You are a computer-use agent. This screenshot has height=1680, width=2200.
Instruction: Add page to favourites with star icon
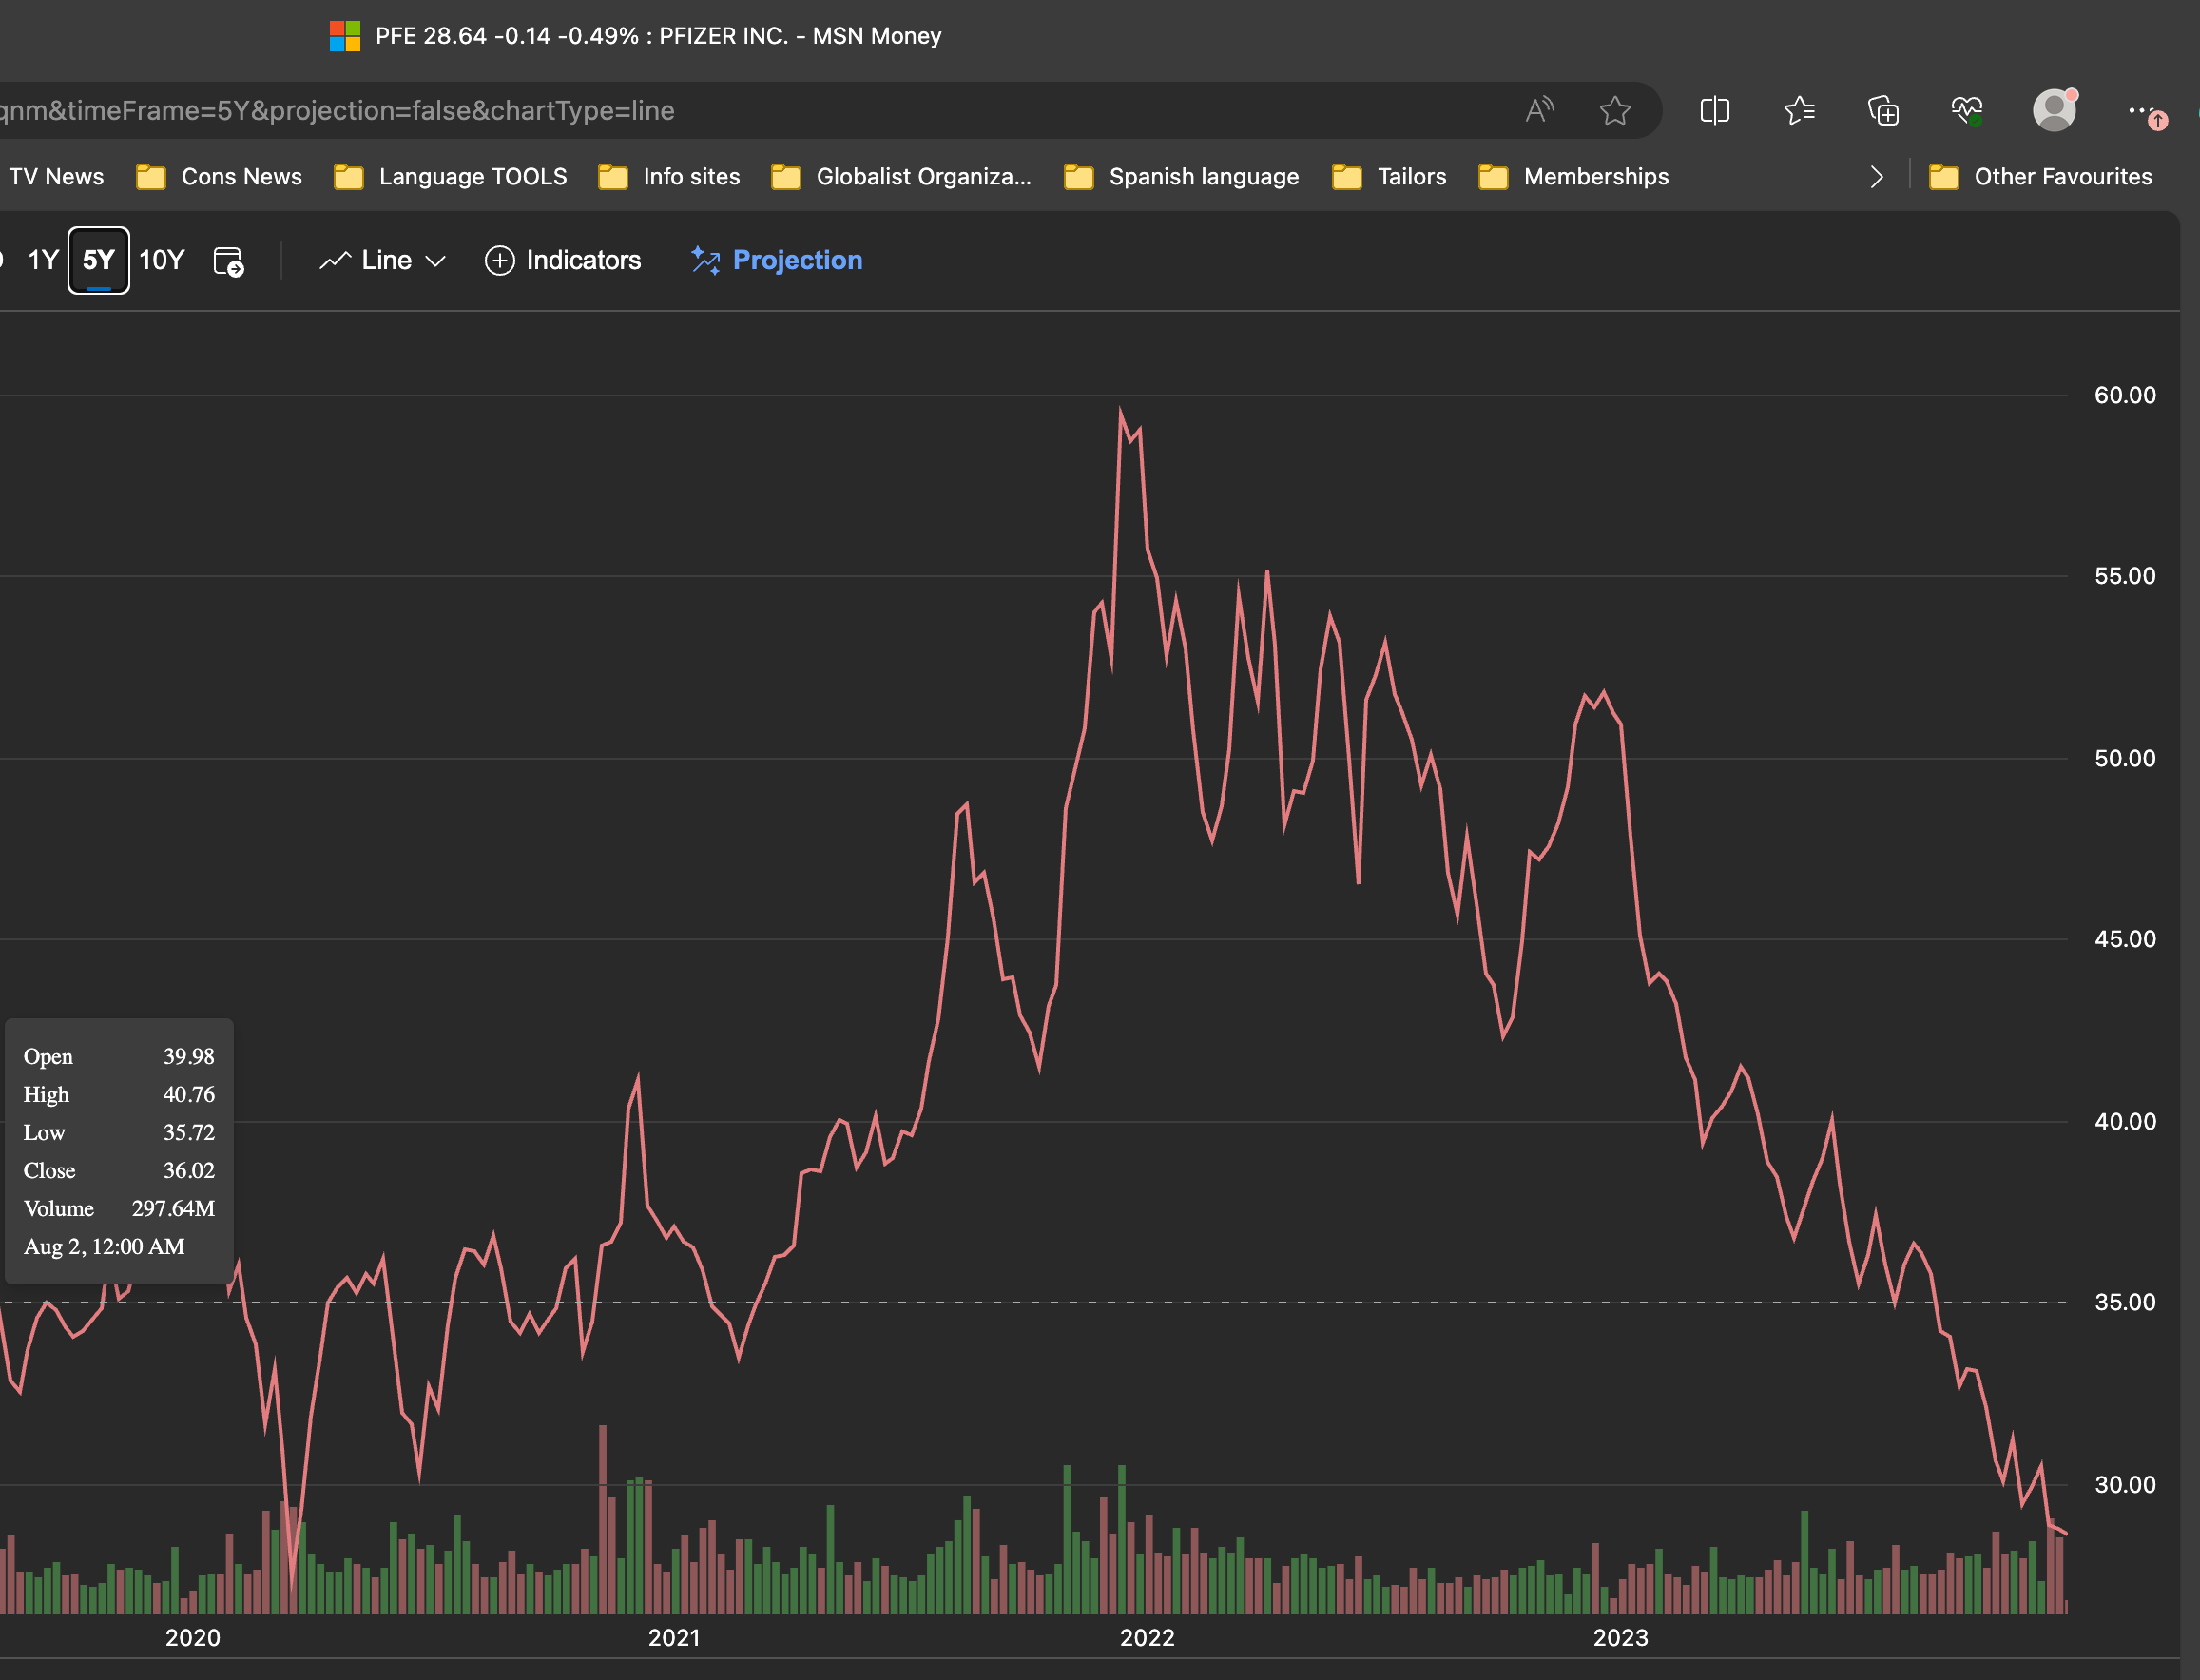click(x=1614, y=110)
